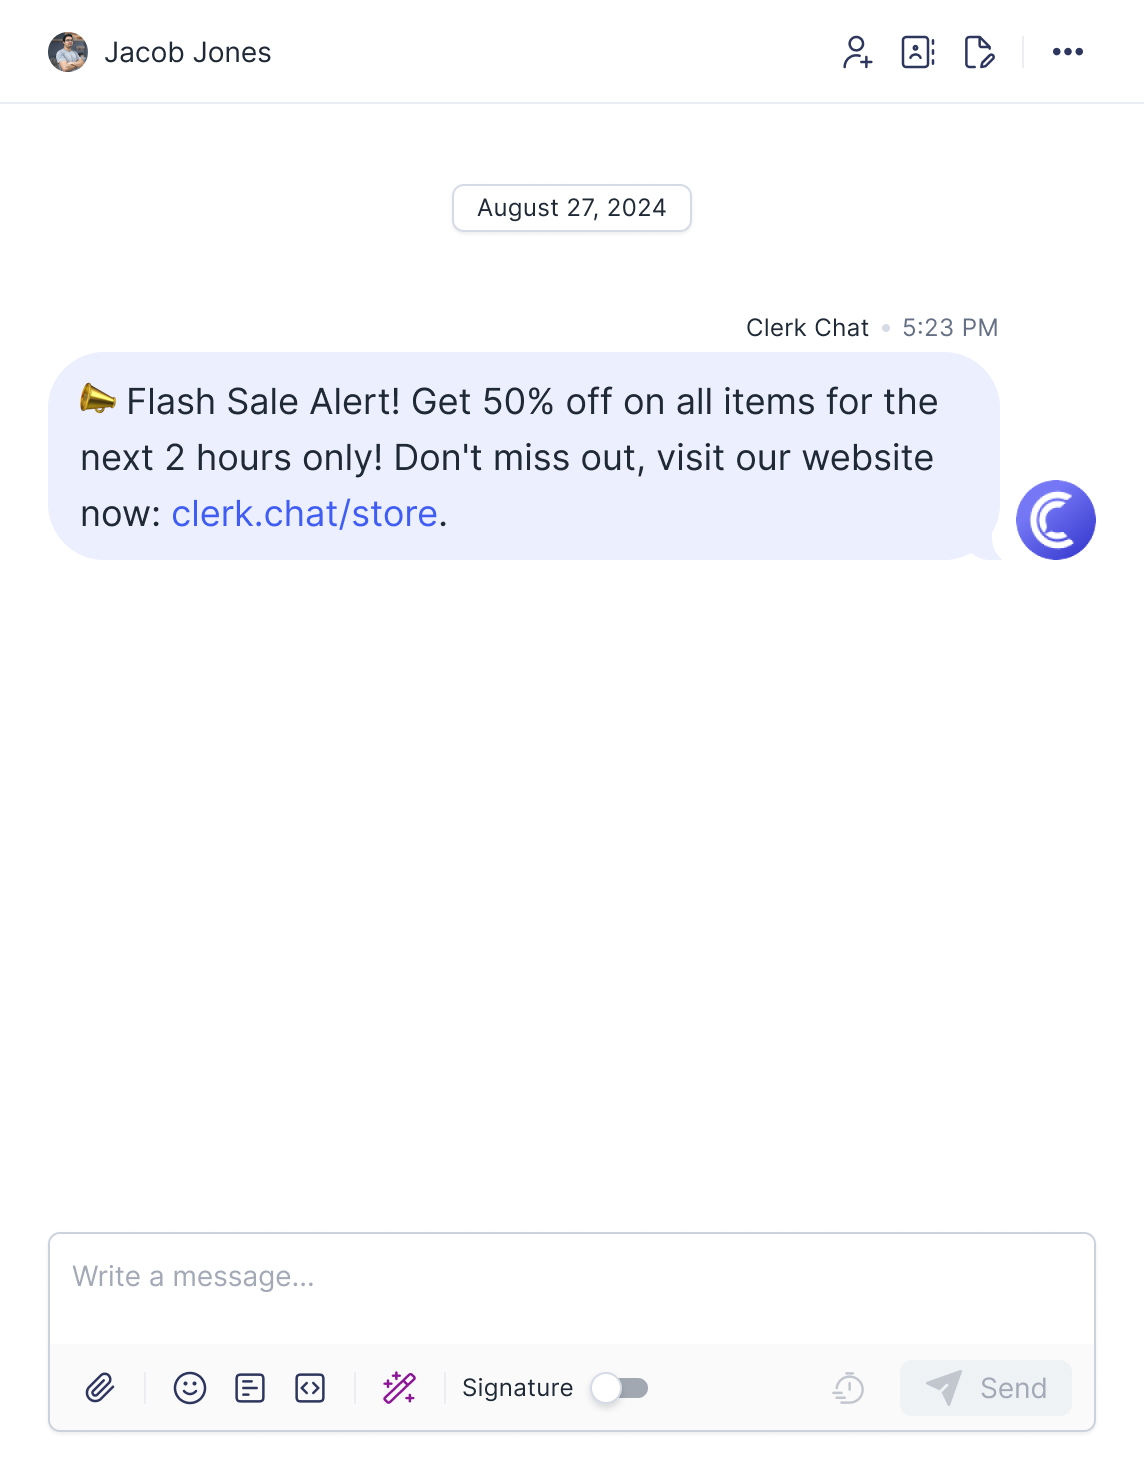1144x1480 pixels.
Task: Click the add contact person icon
Action: pyautogui.click(x=858, y=52)
